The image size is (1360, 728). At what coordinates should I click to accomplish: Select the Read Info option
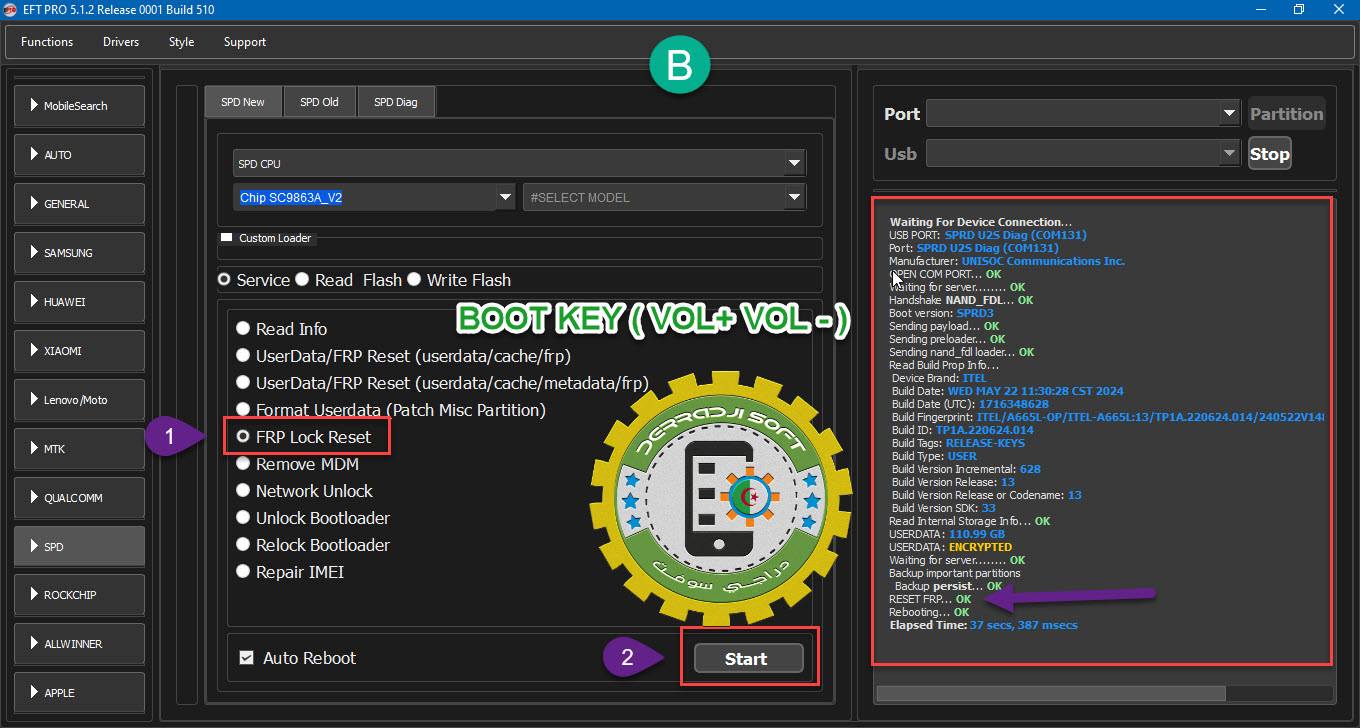pyautogui.click(x=243, y=328)
